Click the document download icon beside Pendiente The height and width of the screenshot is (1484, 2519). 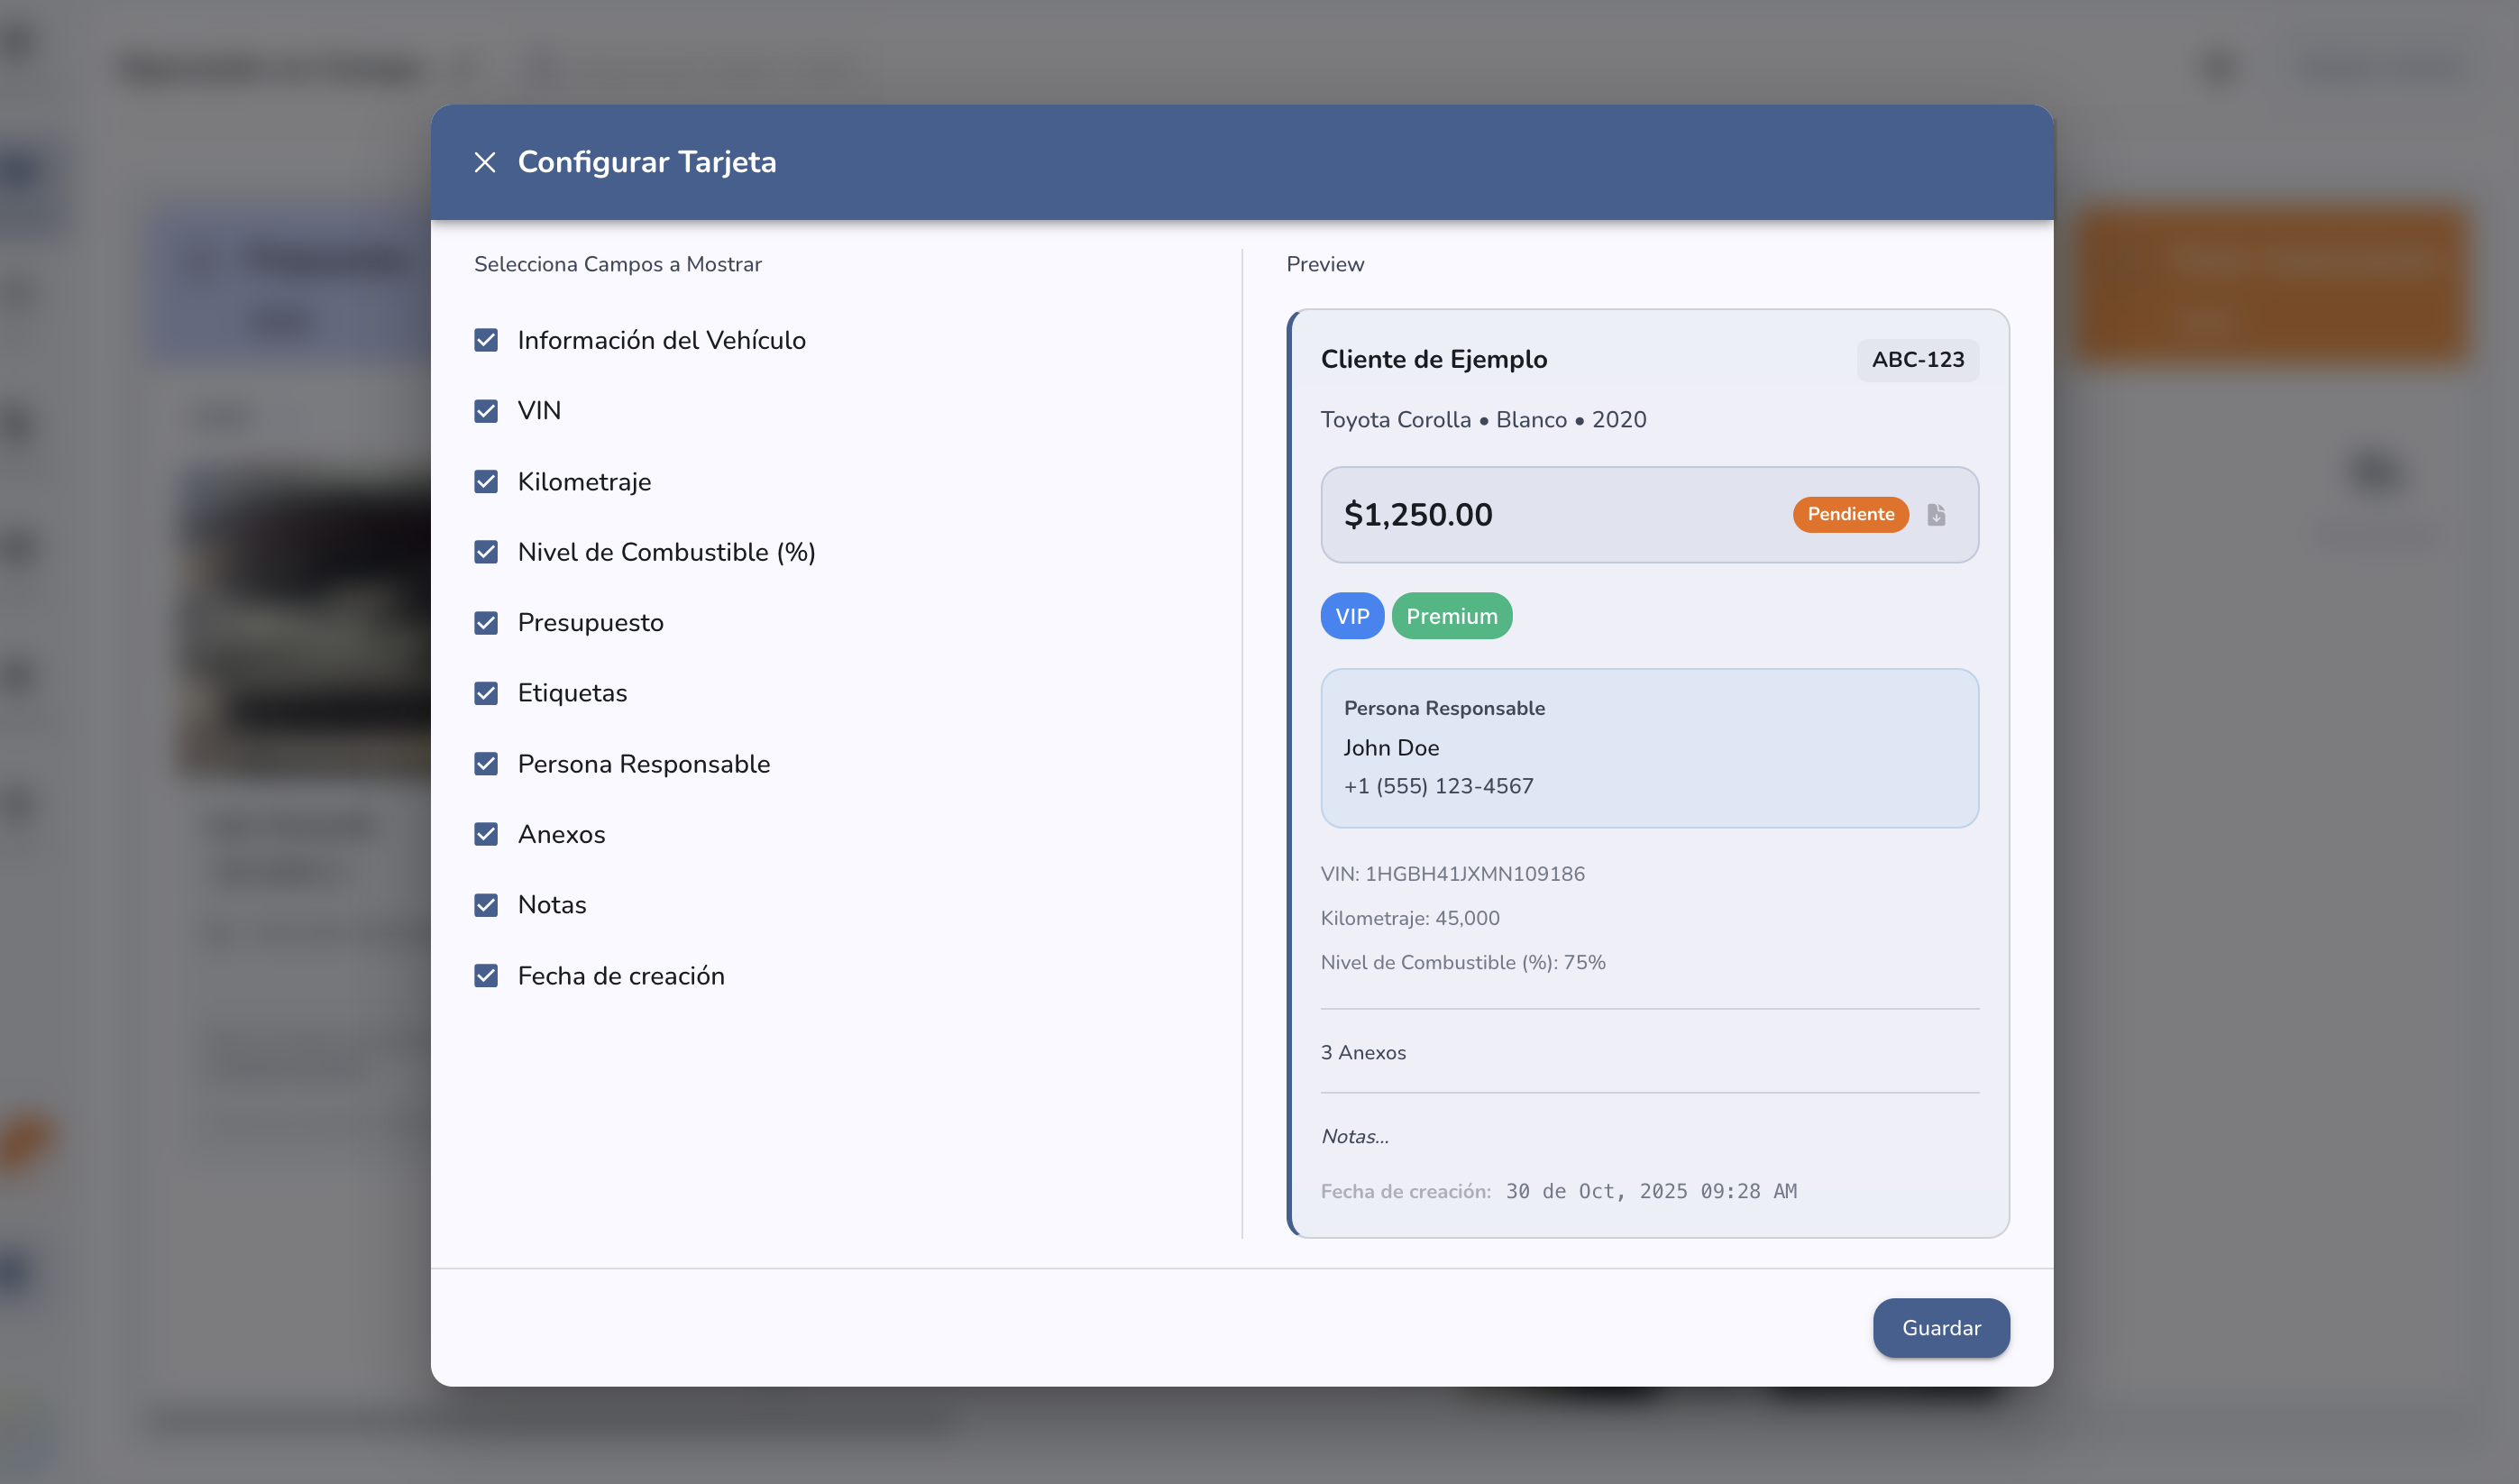pos(1936,514)
